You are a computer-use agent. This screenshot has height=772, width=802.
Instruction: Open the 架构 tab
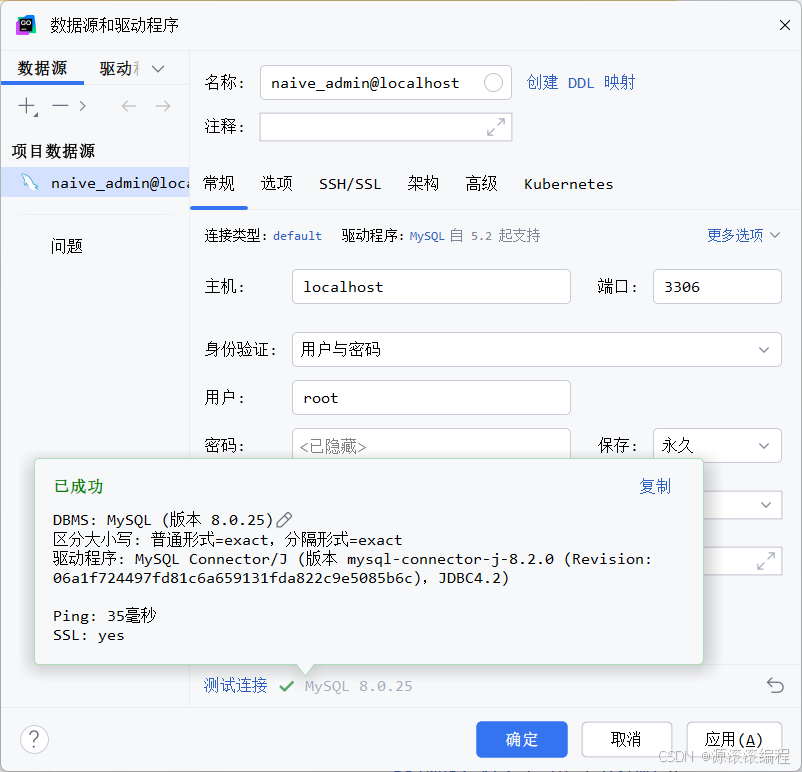pyautogui.click(x=423, y=183)
